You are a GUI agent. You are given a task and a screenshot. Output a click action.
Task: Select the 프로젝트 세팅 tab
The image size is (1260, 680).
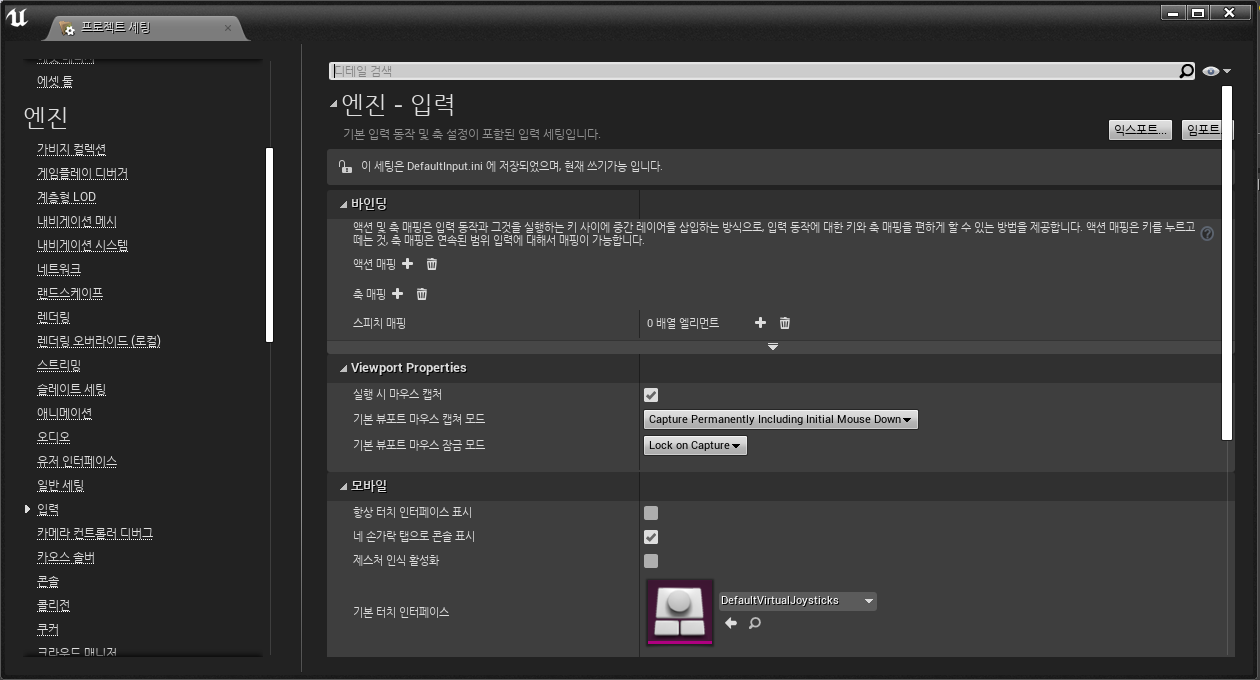(146, 28)
